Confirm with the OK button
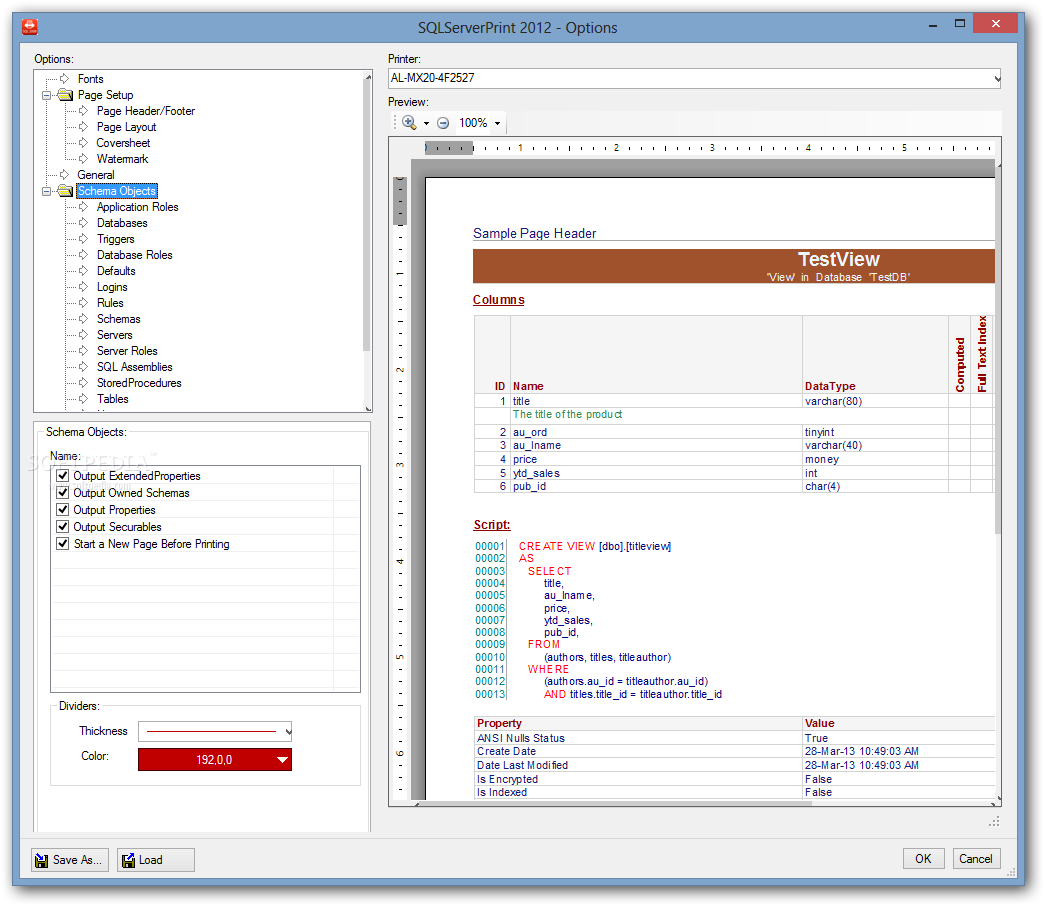The width and height of the screenshot is (1045, 906). (x=924, y=859)
